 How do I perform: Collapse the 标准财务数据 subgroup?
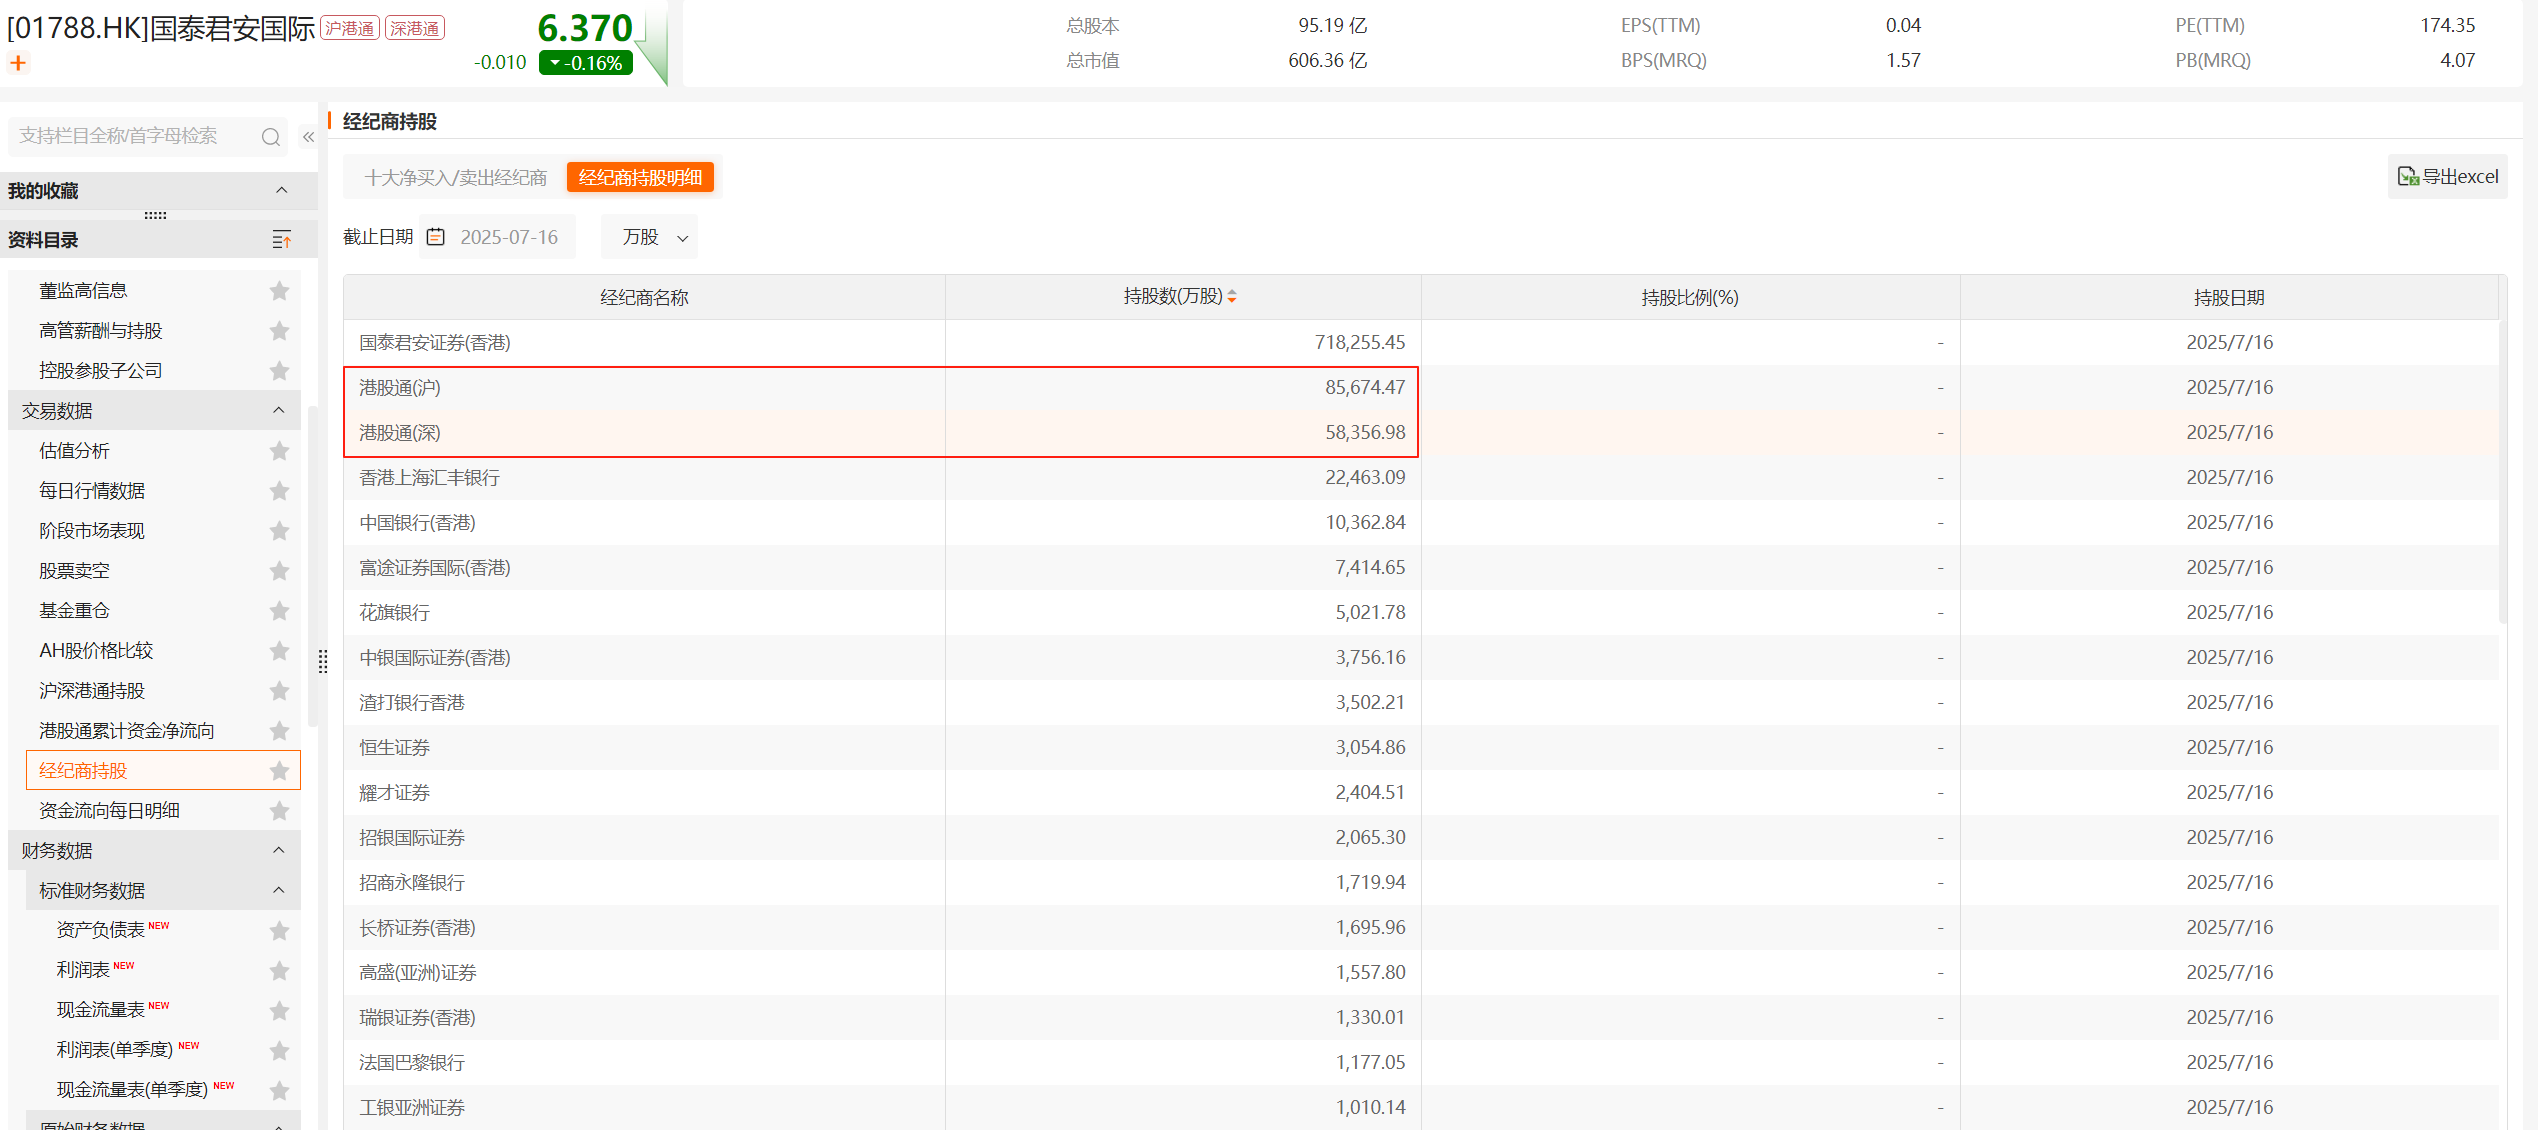[279, 890]
